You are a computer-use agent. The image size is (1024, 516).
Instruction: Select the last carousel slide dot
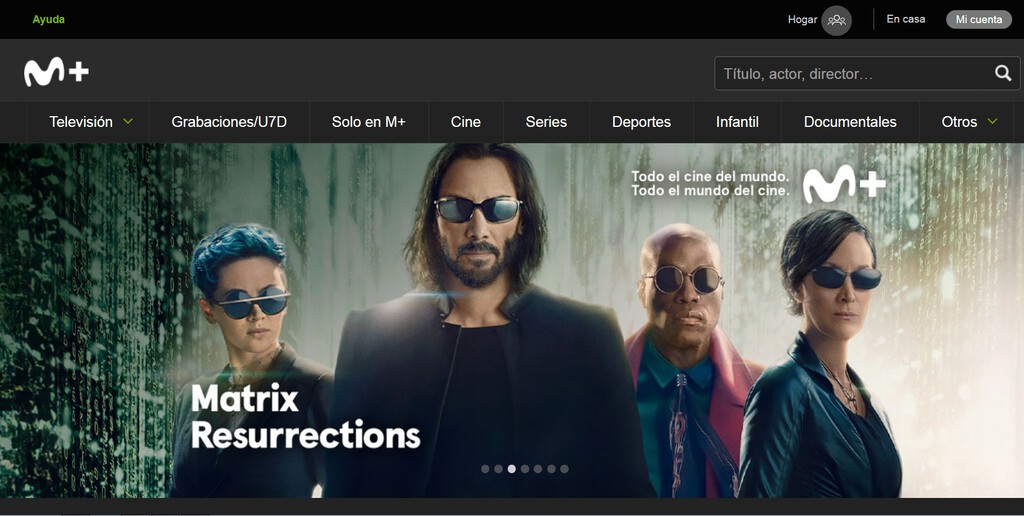(564, 469)
